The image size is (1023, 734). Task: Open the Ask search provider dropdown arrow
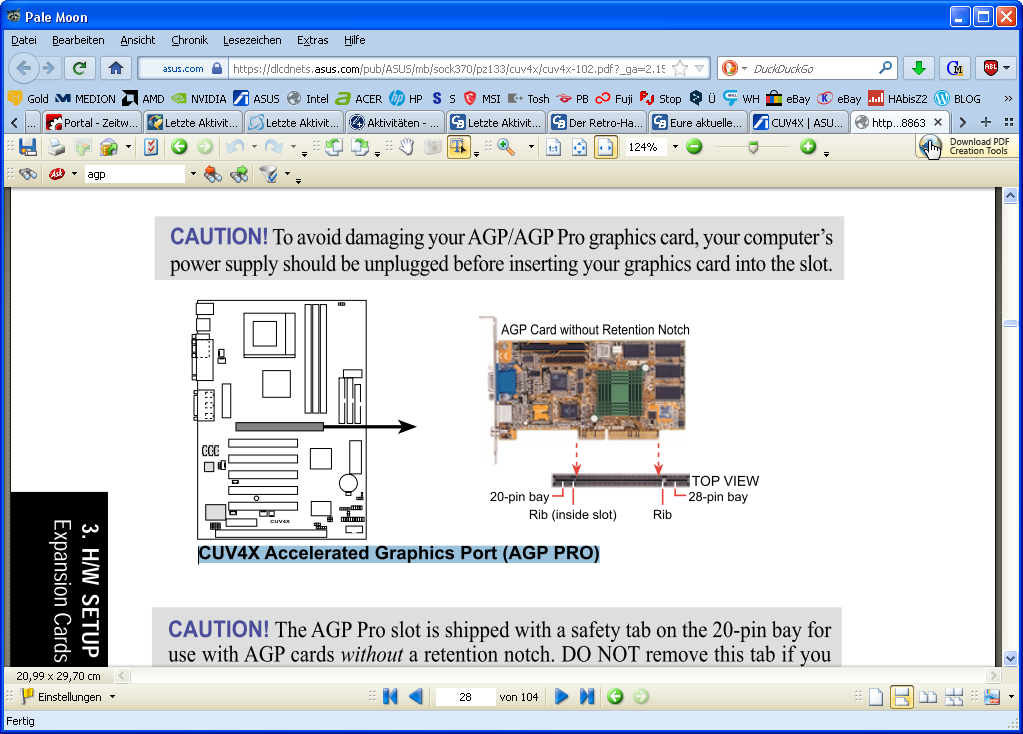[x=74, y=174]
